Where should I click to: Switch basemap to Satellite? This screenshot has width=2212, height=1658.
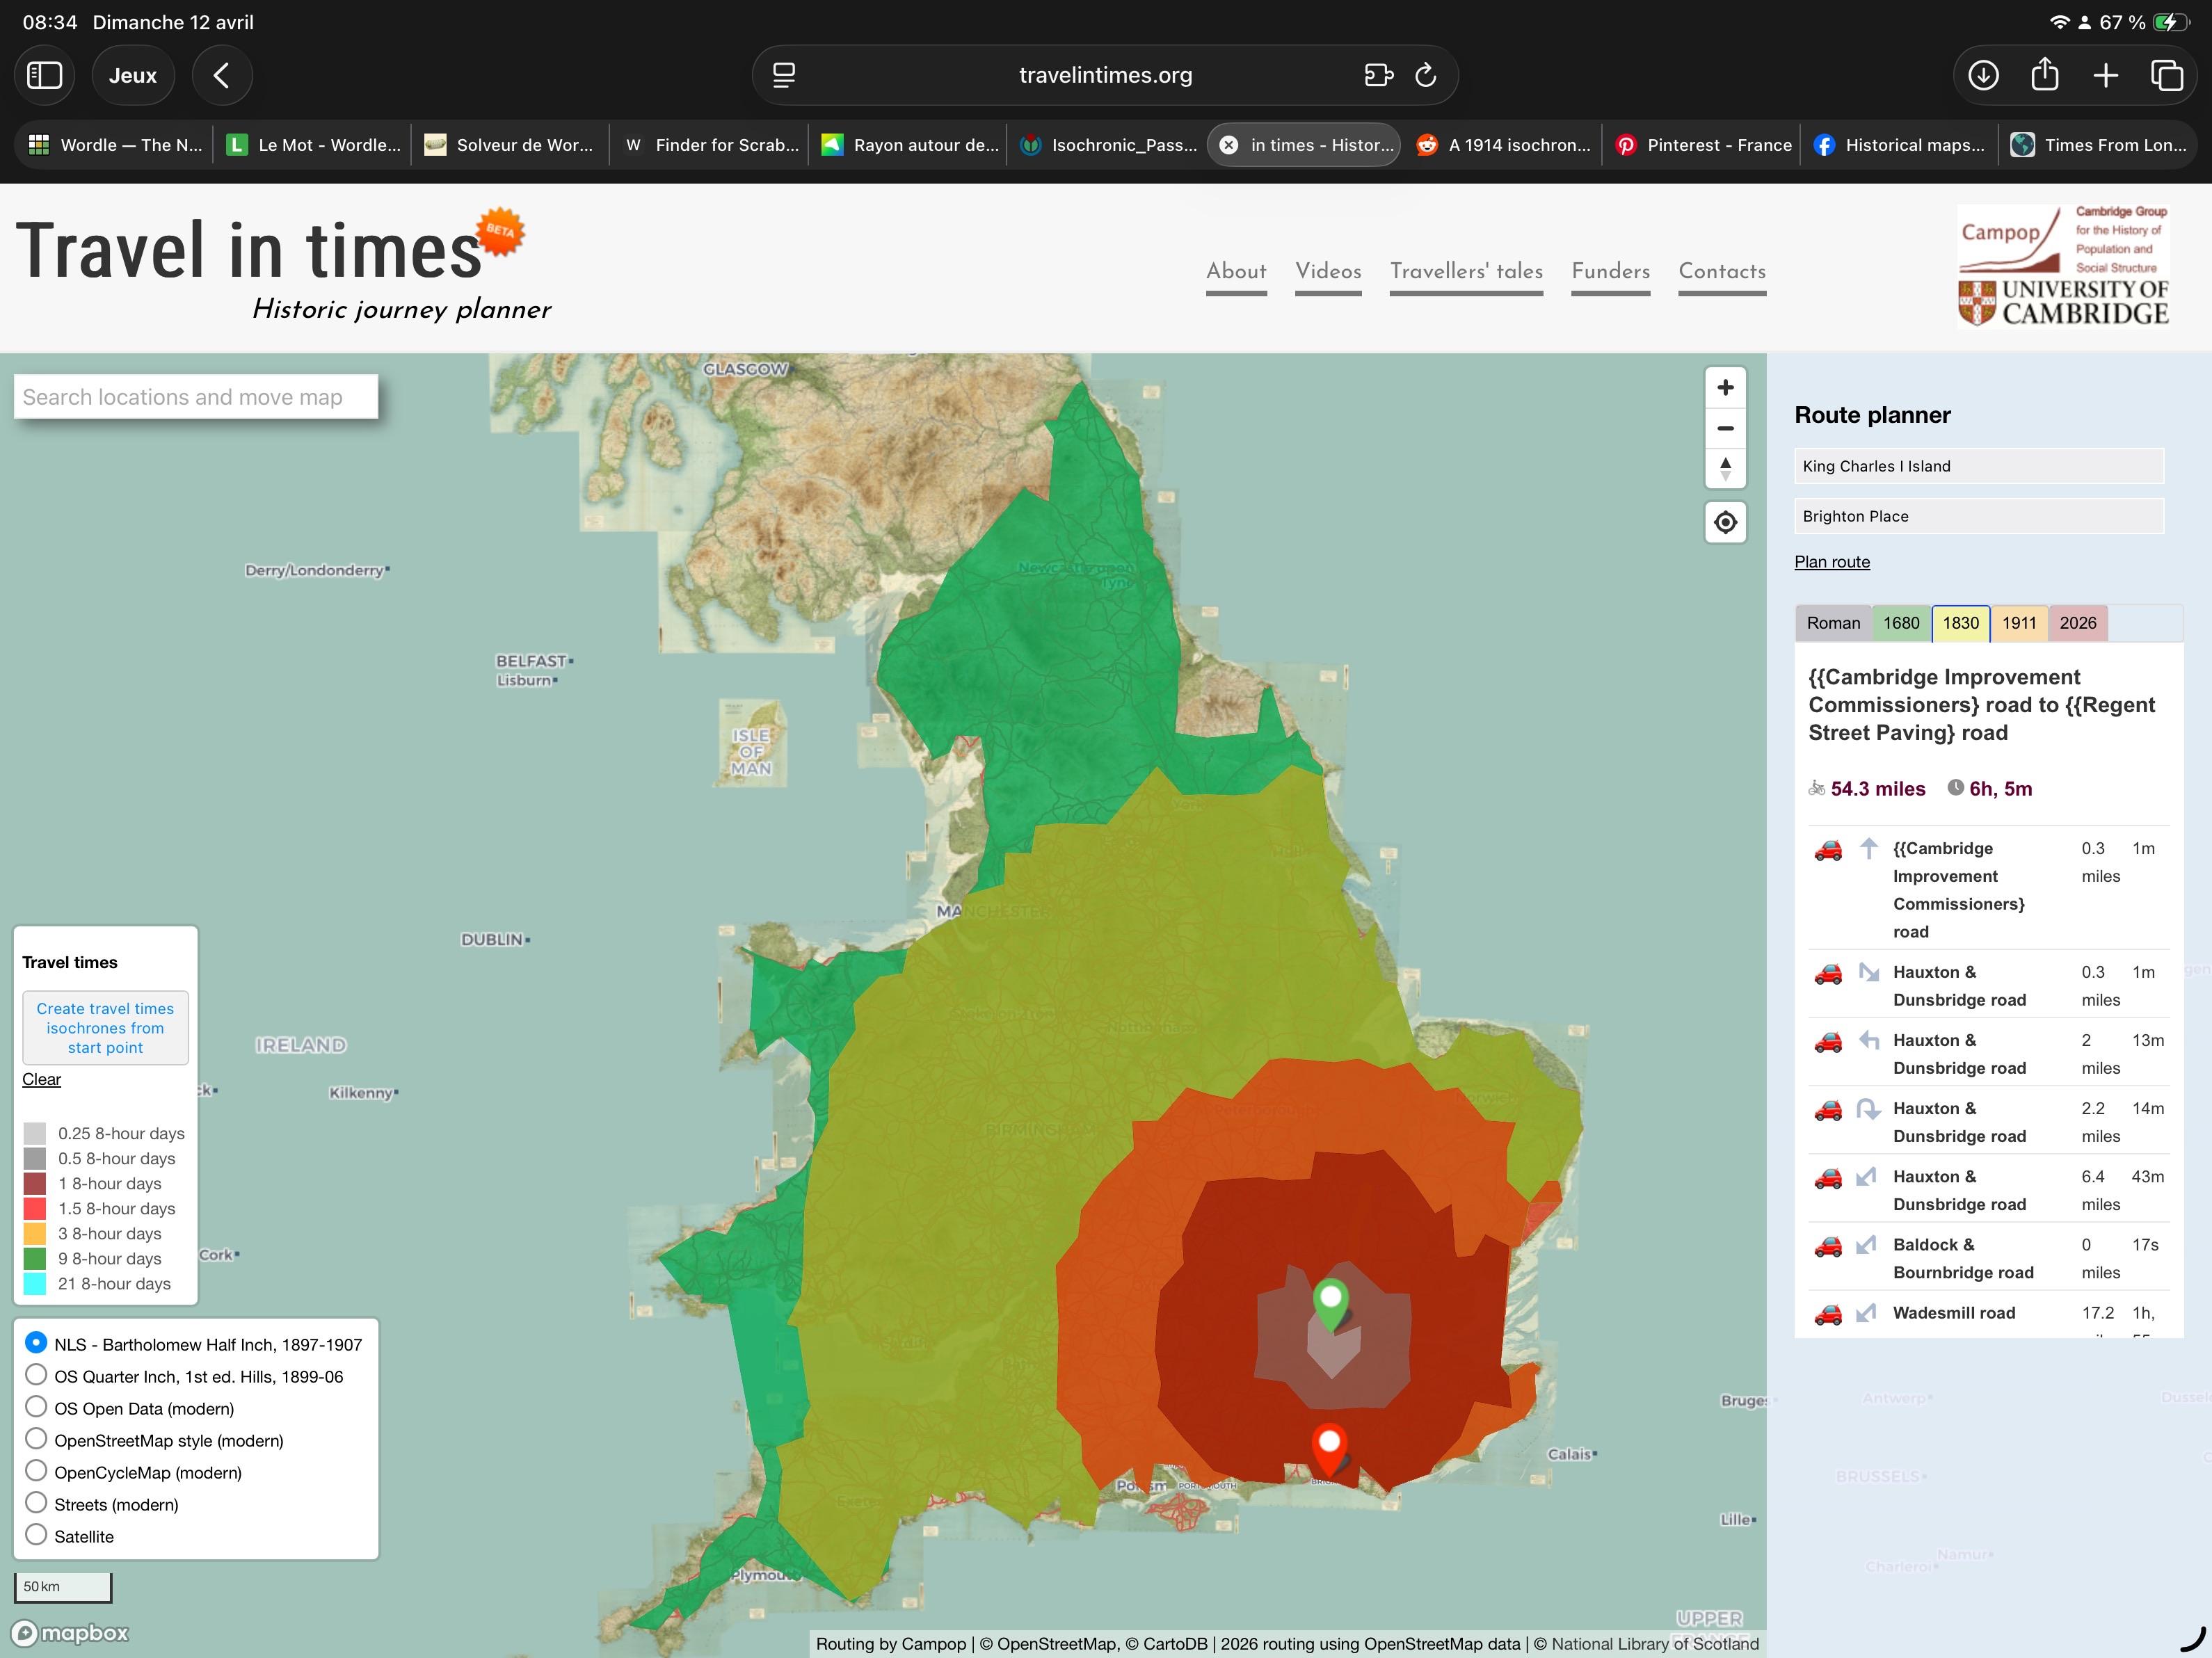(37, 1534)
